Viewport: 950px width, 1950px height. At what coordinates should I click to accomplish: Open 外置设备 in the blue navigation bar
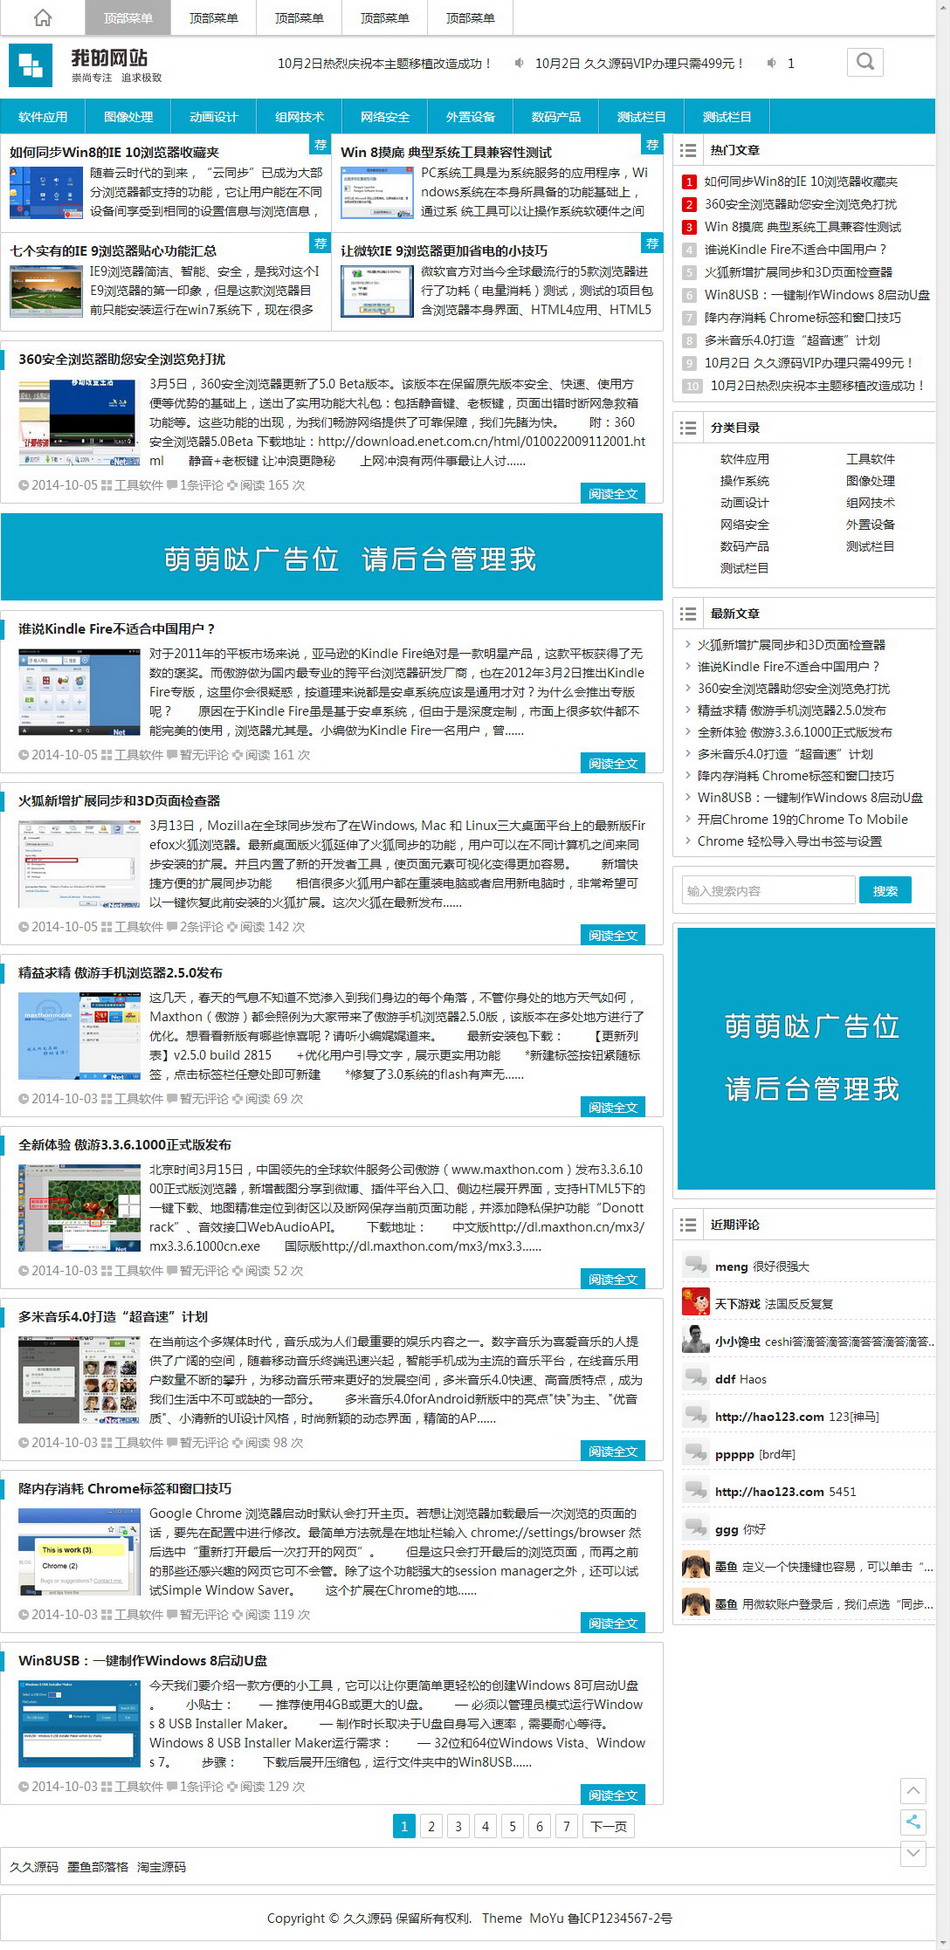(471, 117)
